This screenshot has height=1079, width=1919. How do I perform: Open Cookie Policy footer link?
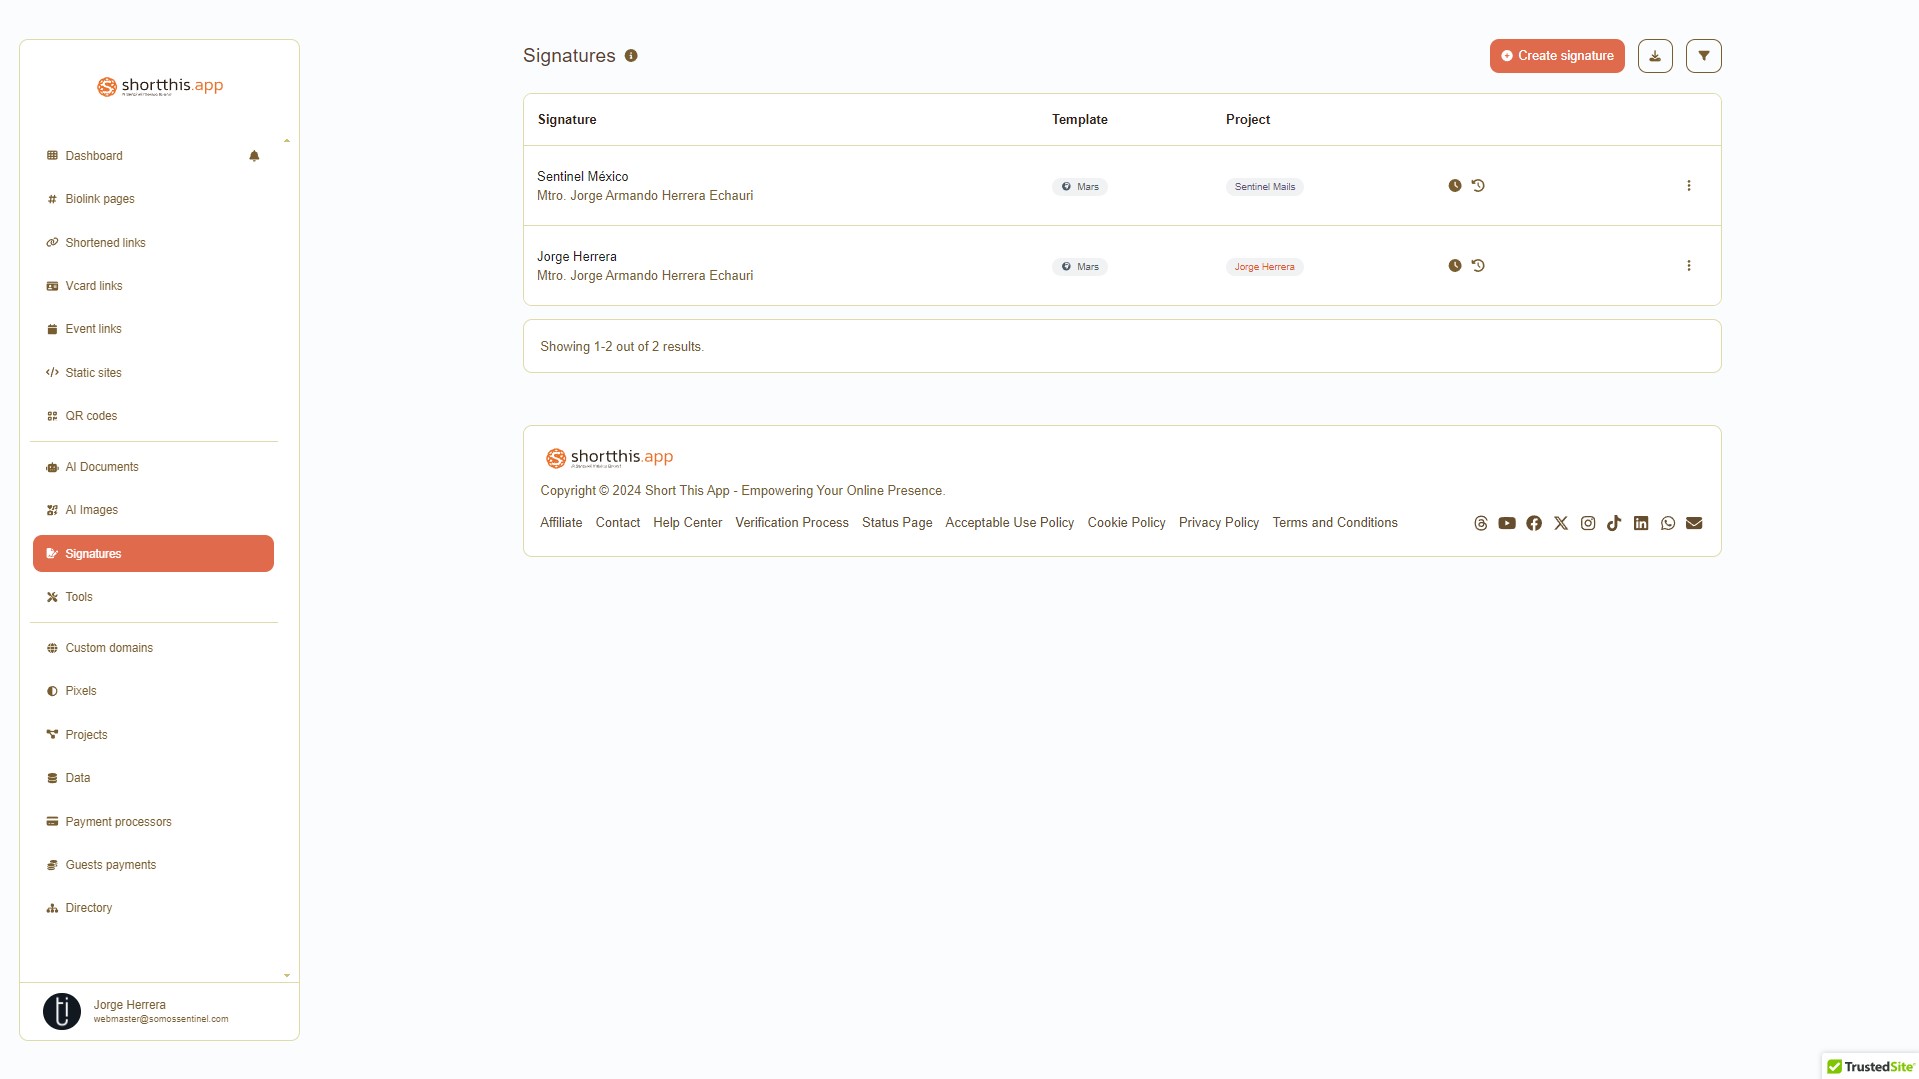pos(1127,523)
